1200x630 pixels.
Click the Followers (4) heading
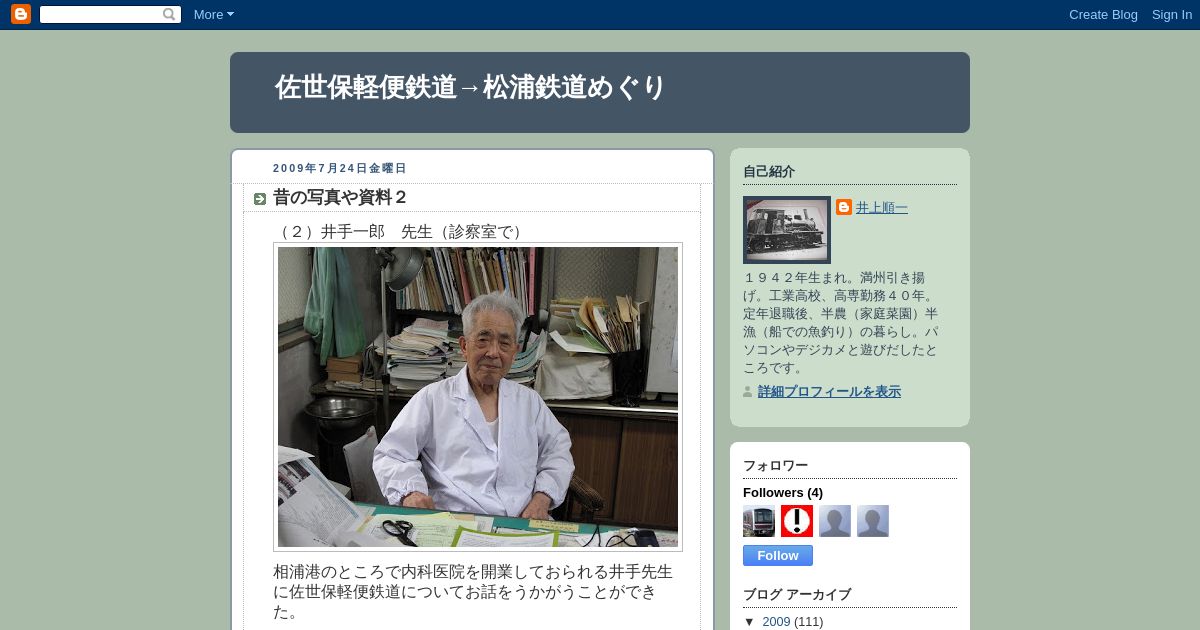click(783, 493)
